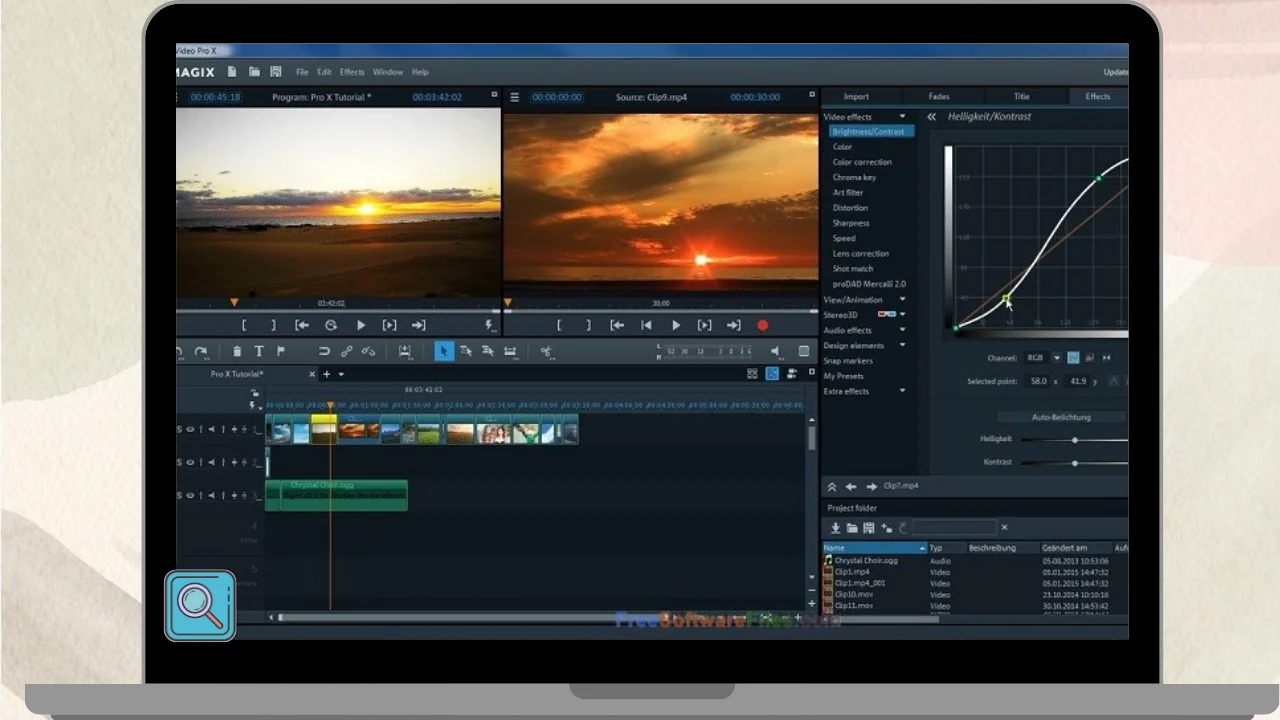Click the scissors cut tool
The height and width of the screenshot is (720, 1280).
(x=547, y=351)
